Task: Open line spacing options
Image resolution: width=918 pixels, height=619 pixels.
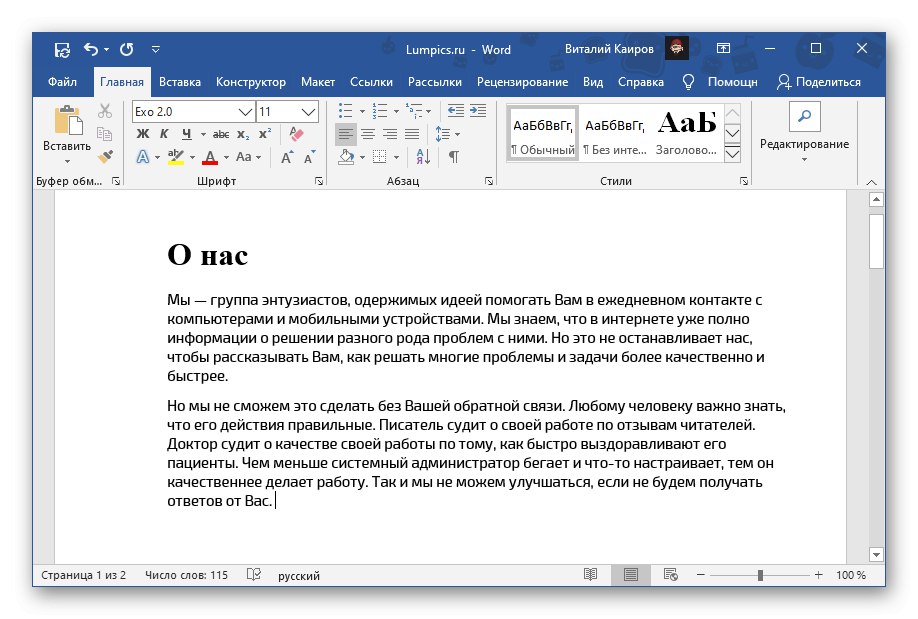Action: point(448,134)
